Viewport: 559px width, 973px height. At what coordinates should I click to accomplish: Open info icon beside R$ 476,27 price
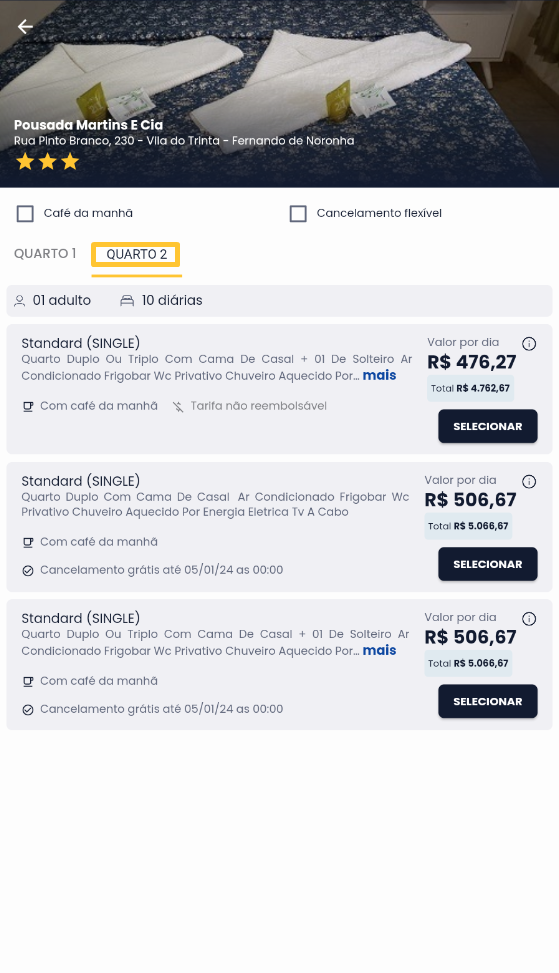coord(529,344)
